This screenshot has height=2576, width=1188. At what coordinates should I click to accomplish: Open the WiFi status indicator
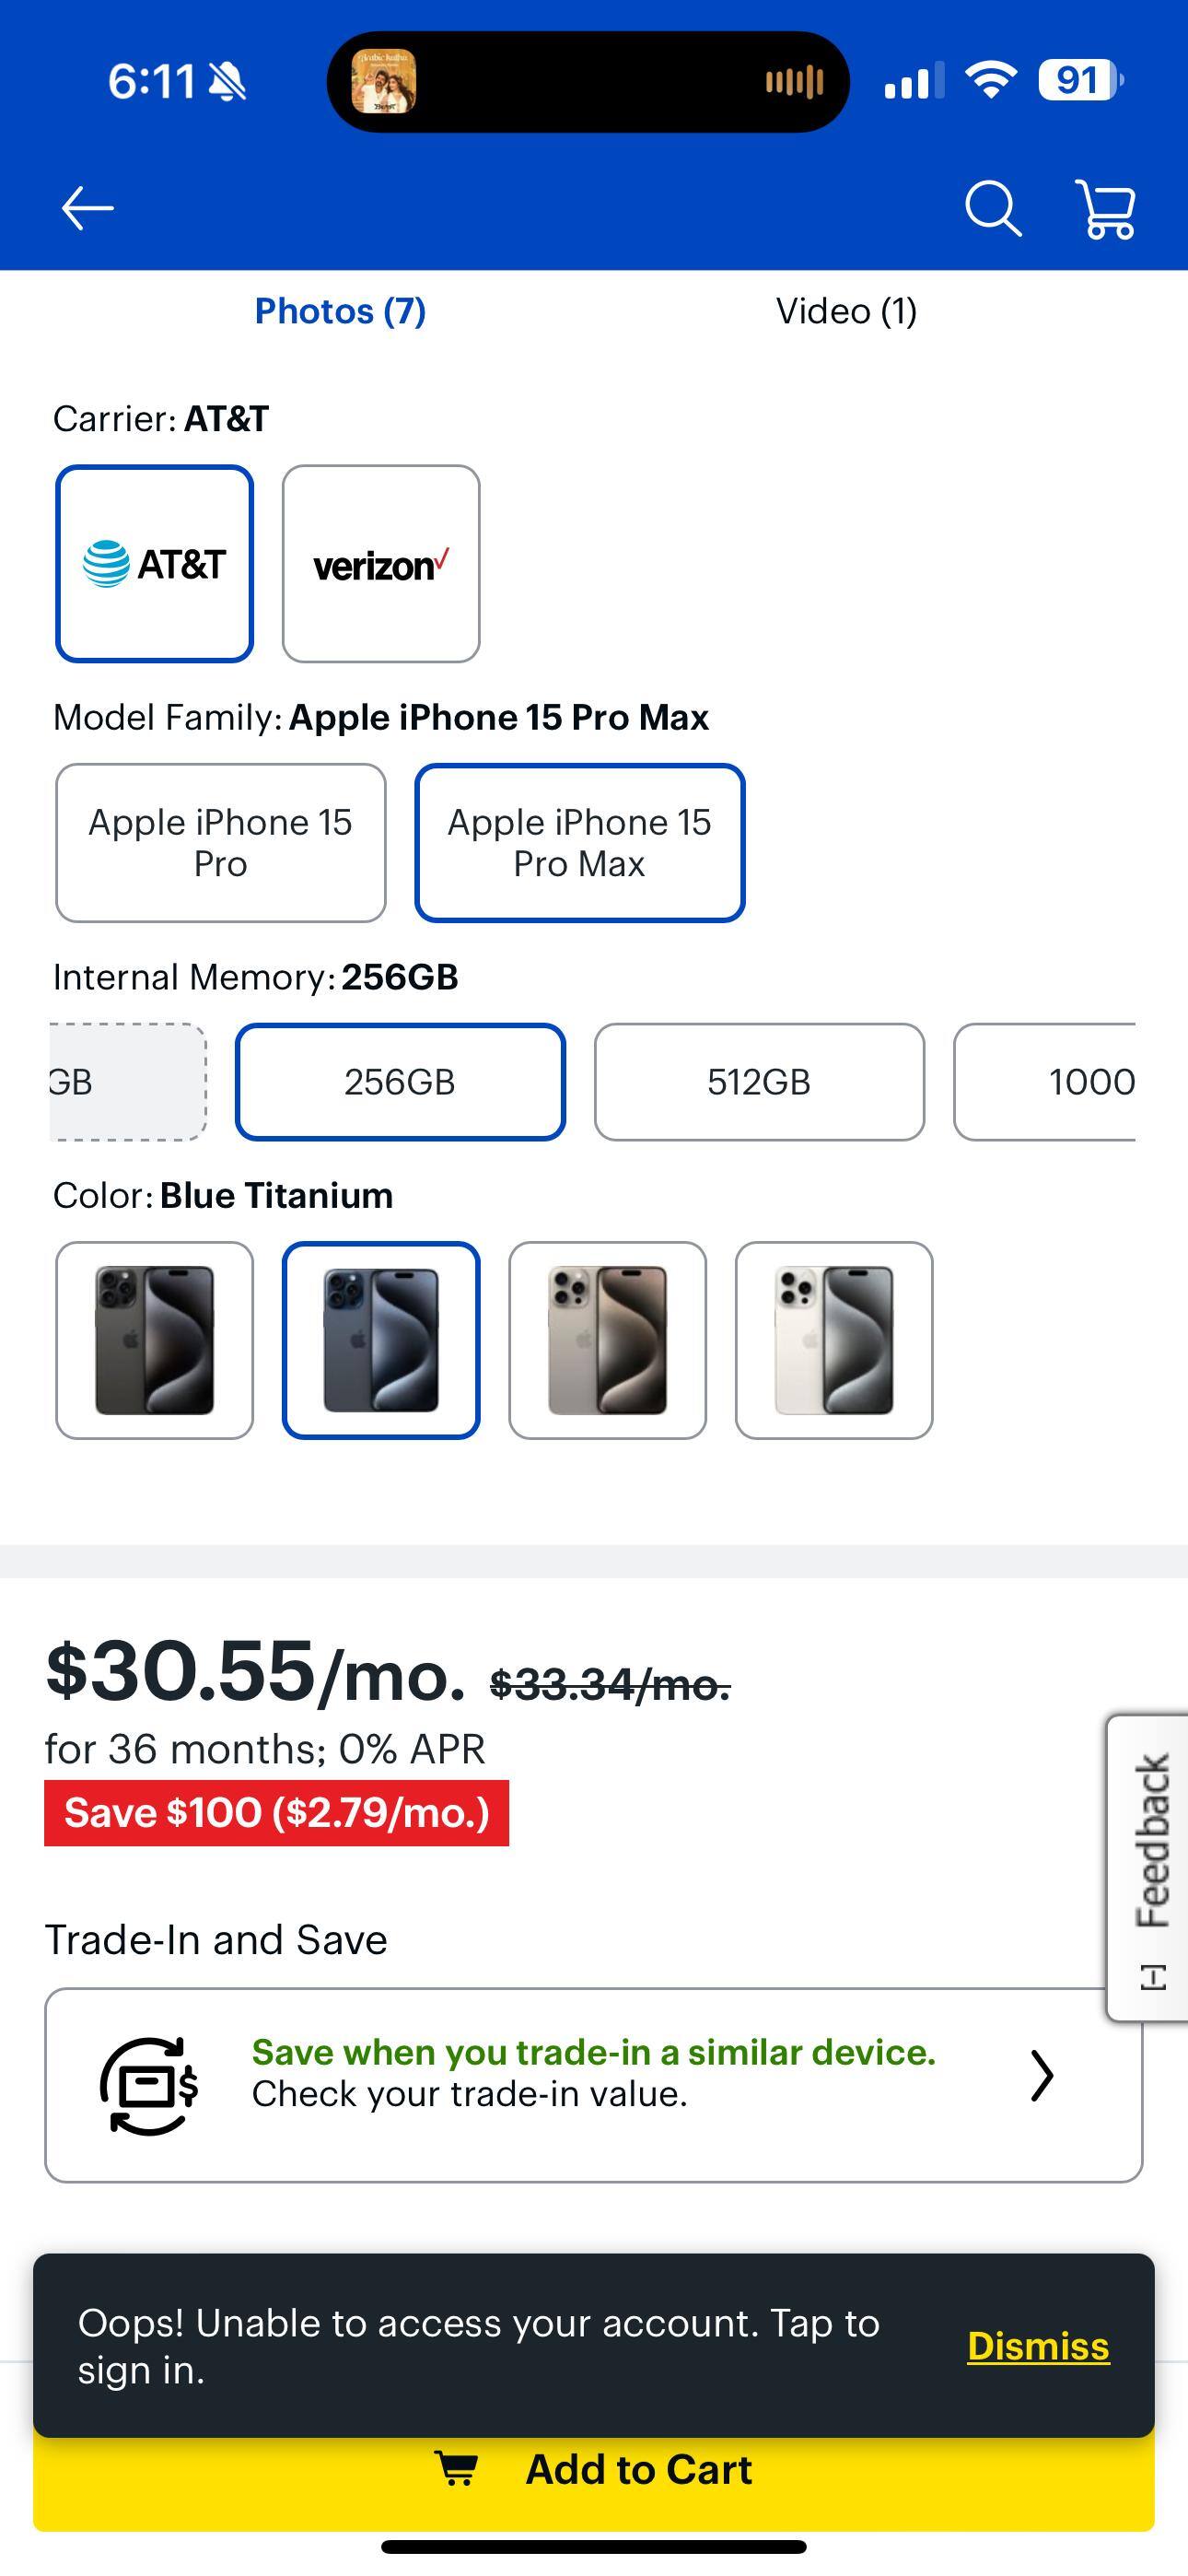click(x=988, y=82)
